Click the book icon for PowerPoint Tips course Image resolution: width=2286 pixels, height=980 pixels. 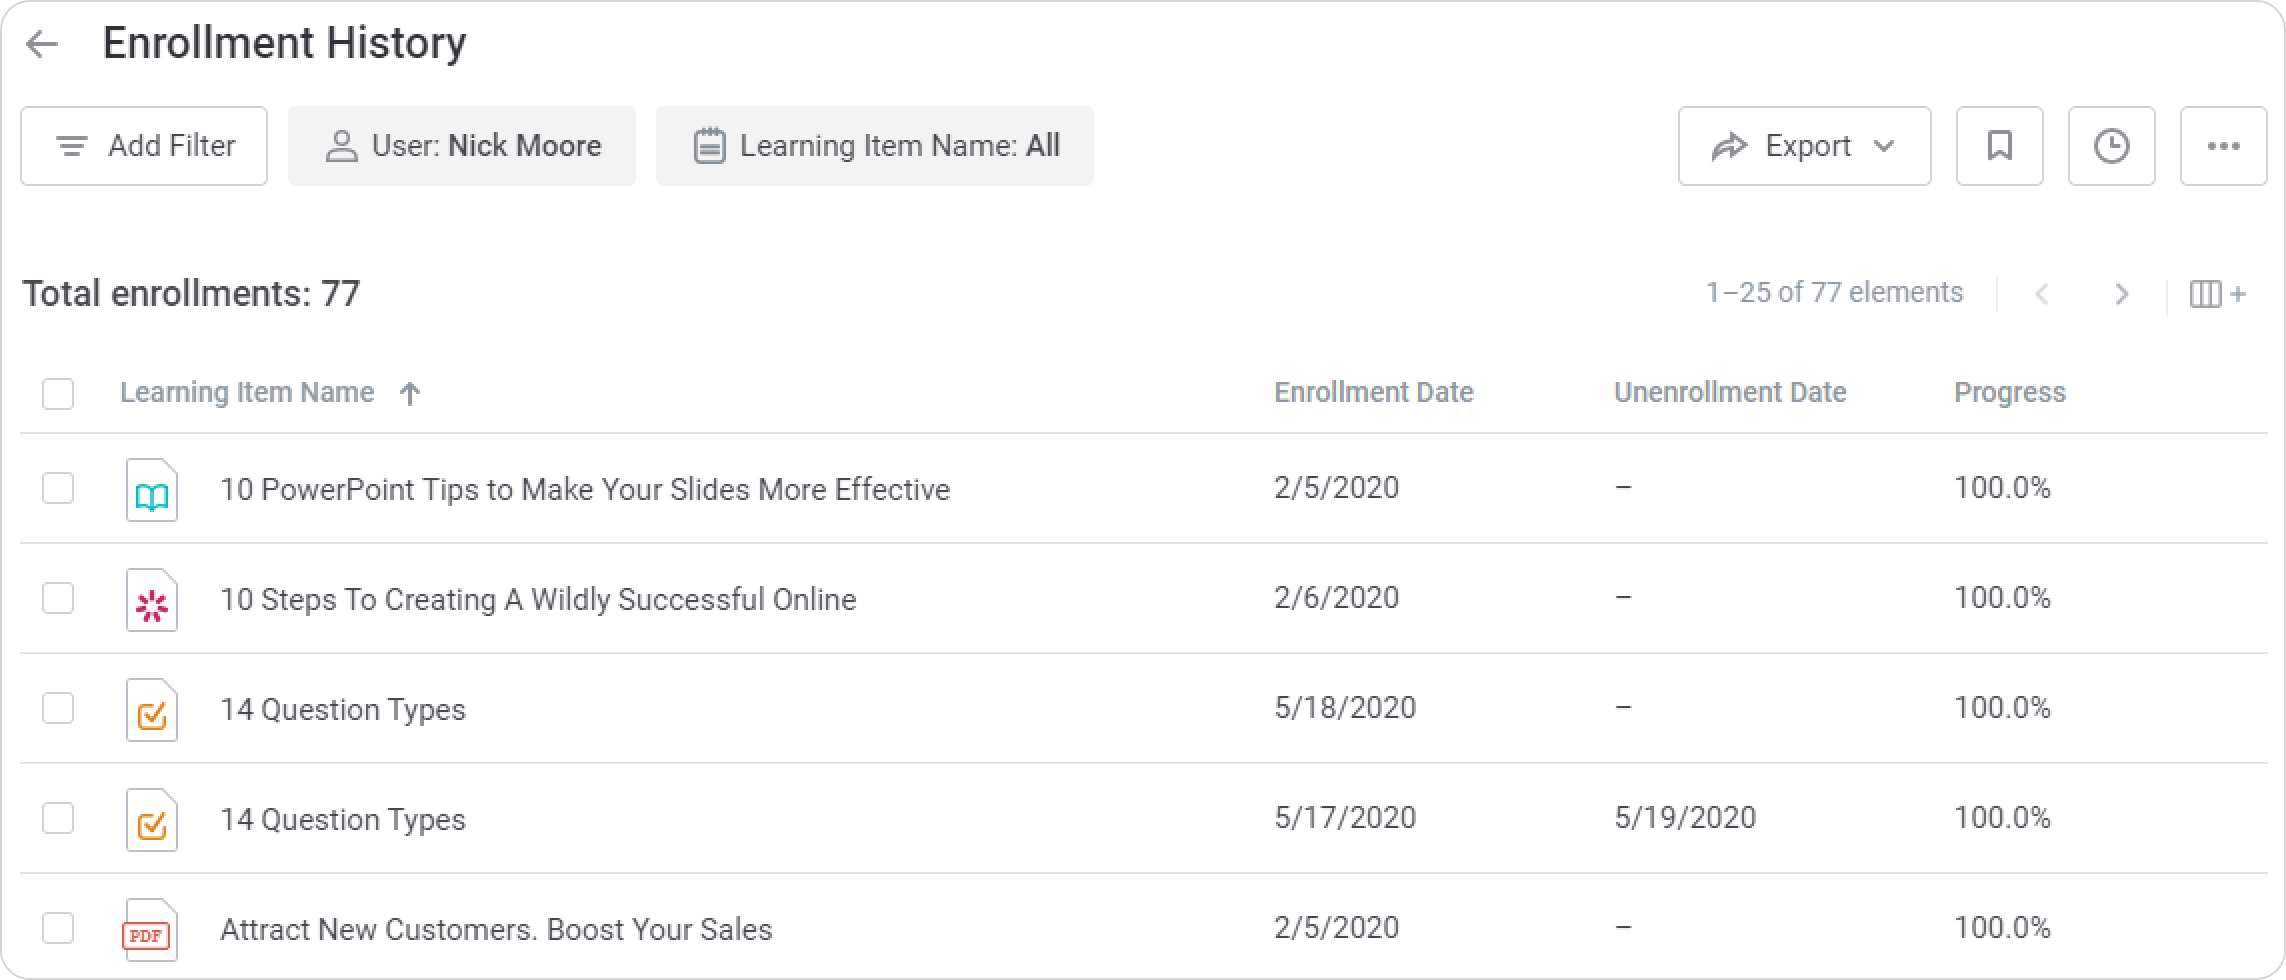point(151,490)
